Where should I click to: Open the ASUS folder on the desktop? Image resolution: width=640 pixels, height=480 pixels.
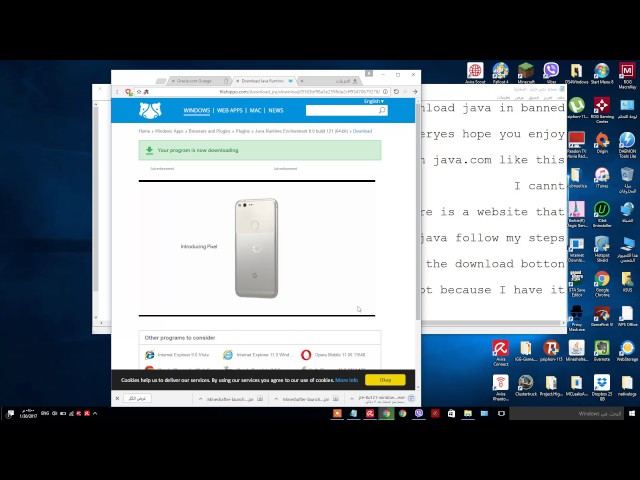pyautogui.click(x=627, y=282)
